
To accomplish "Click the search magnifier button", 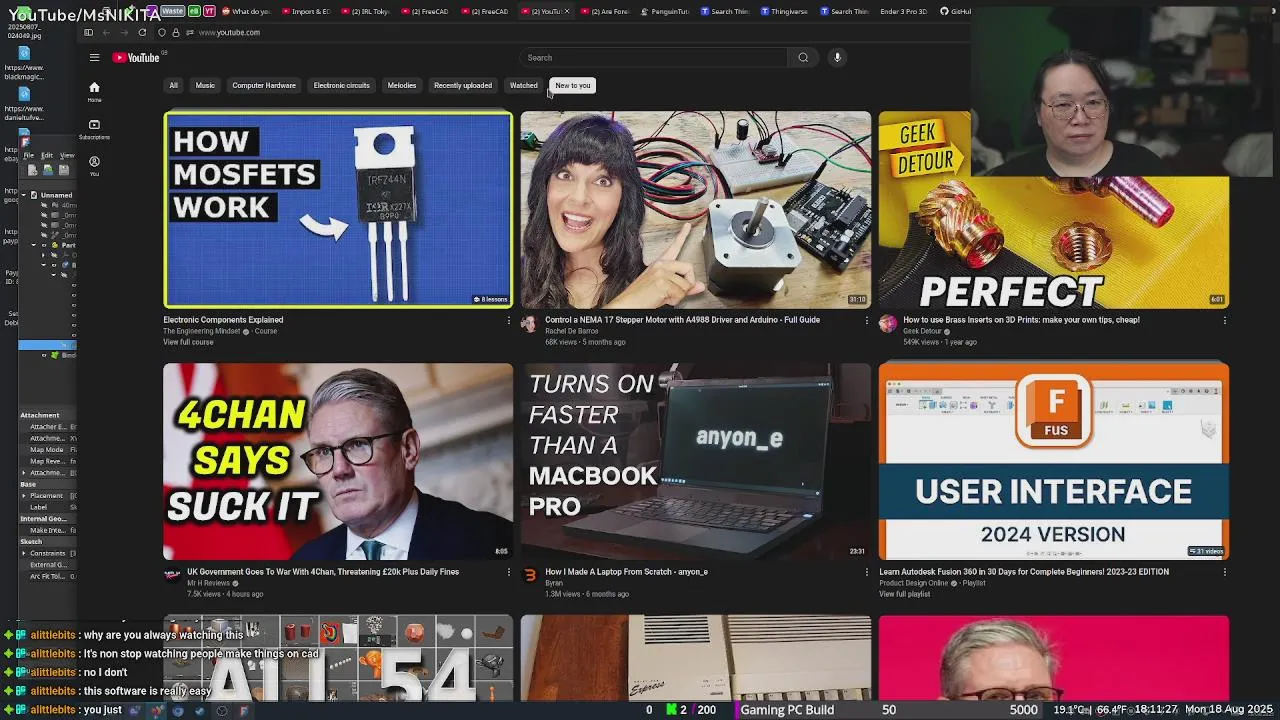I will click(803, 58).
